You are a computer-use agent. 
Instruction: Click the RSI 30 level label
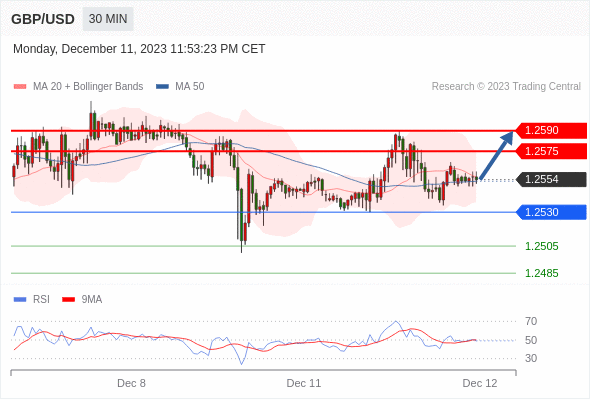tap(531, 358)
